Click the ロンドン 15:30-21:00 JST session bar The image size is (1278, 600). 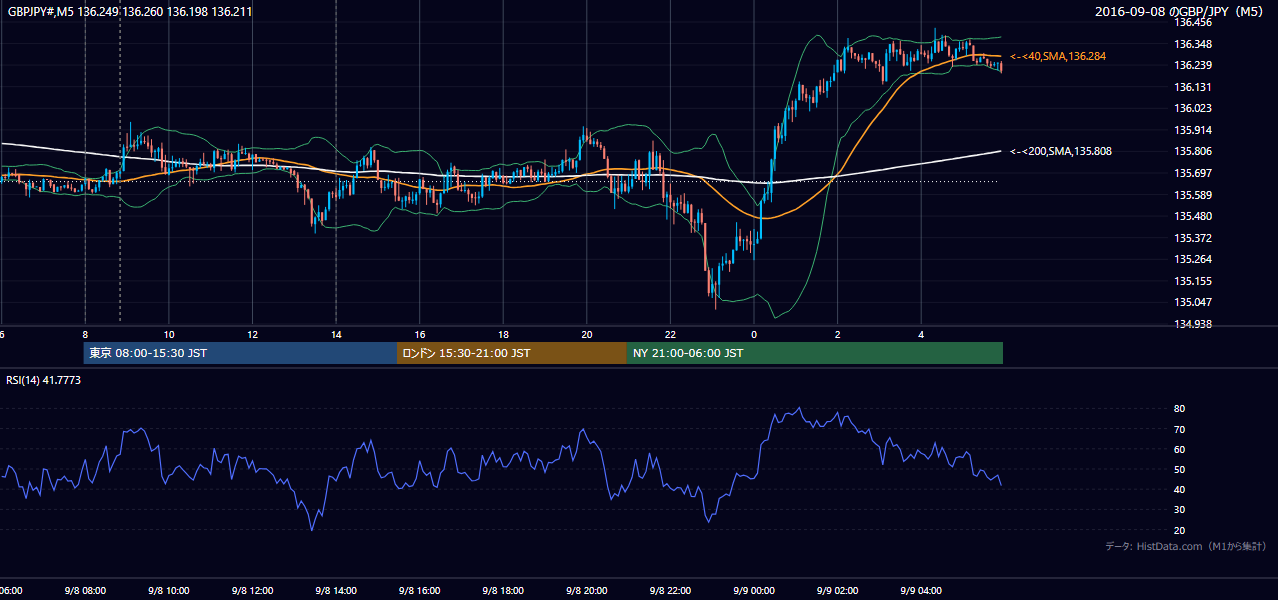click(x=512, y=353)
